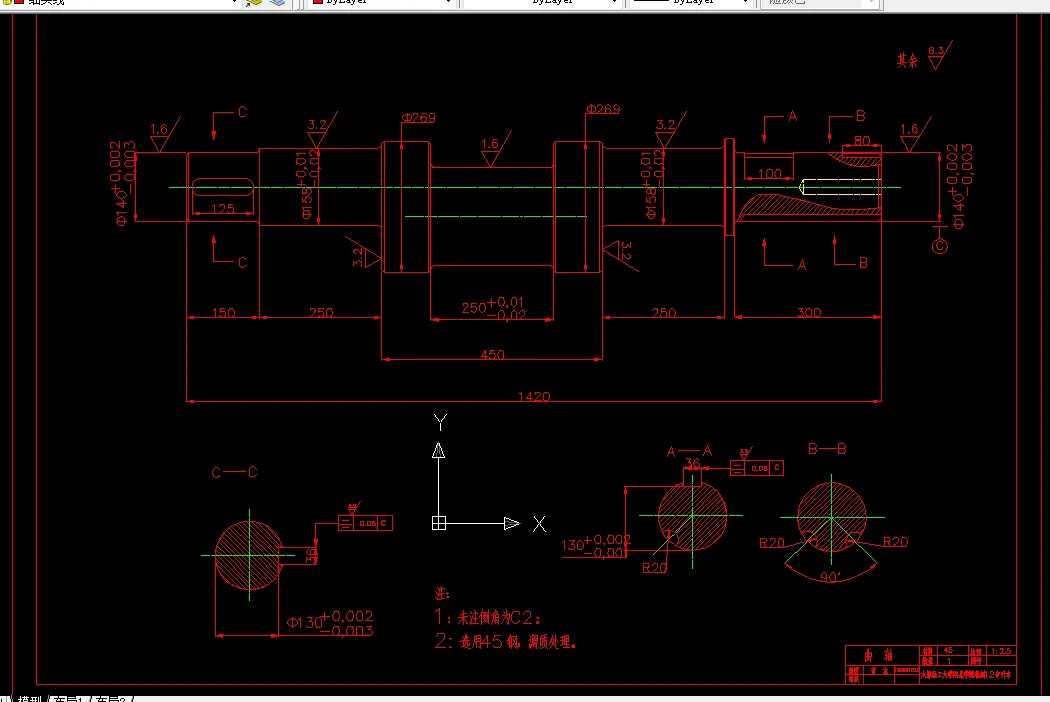Switch to the 模型 model tab
Image resolution: width=1050 pixels, height=702 pixels.
click(x=29, y=699)
